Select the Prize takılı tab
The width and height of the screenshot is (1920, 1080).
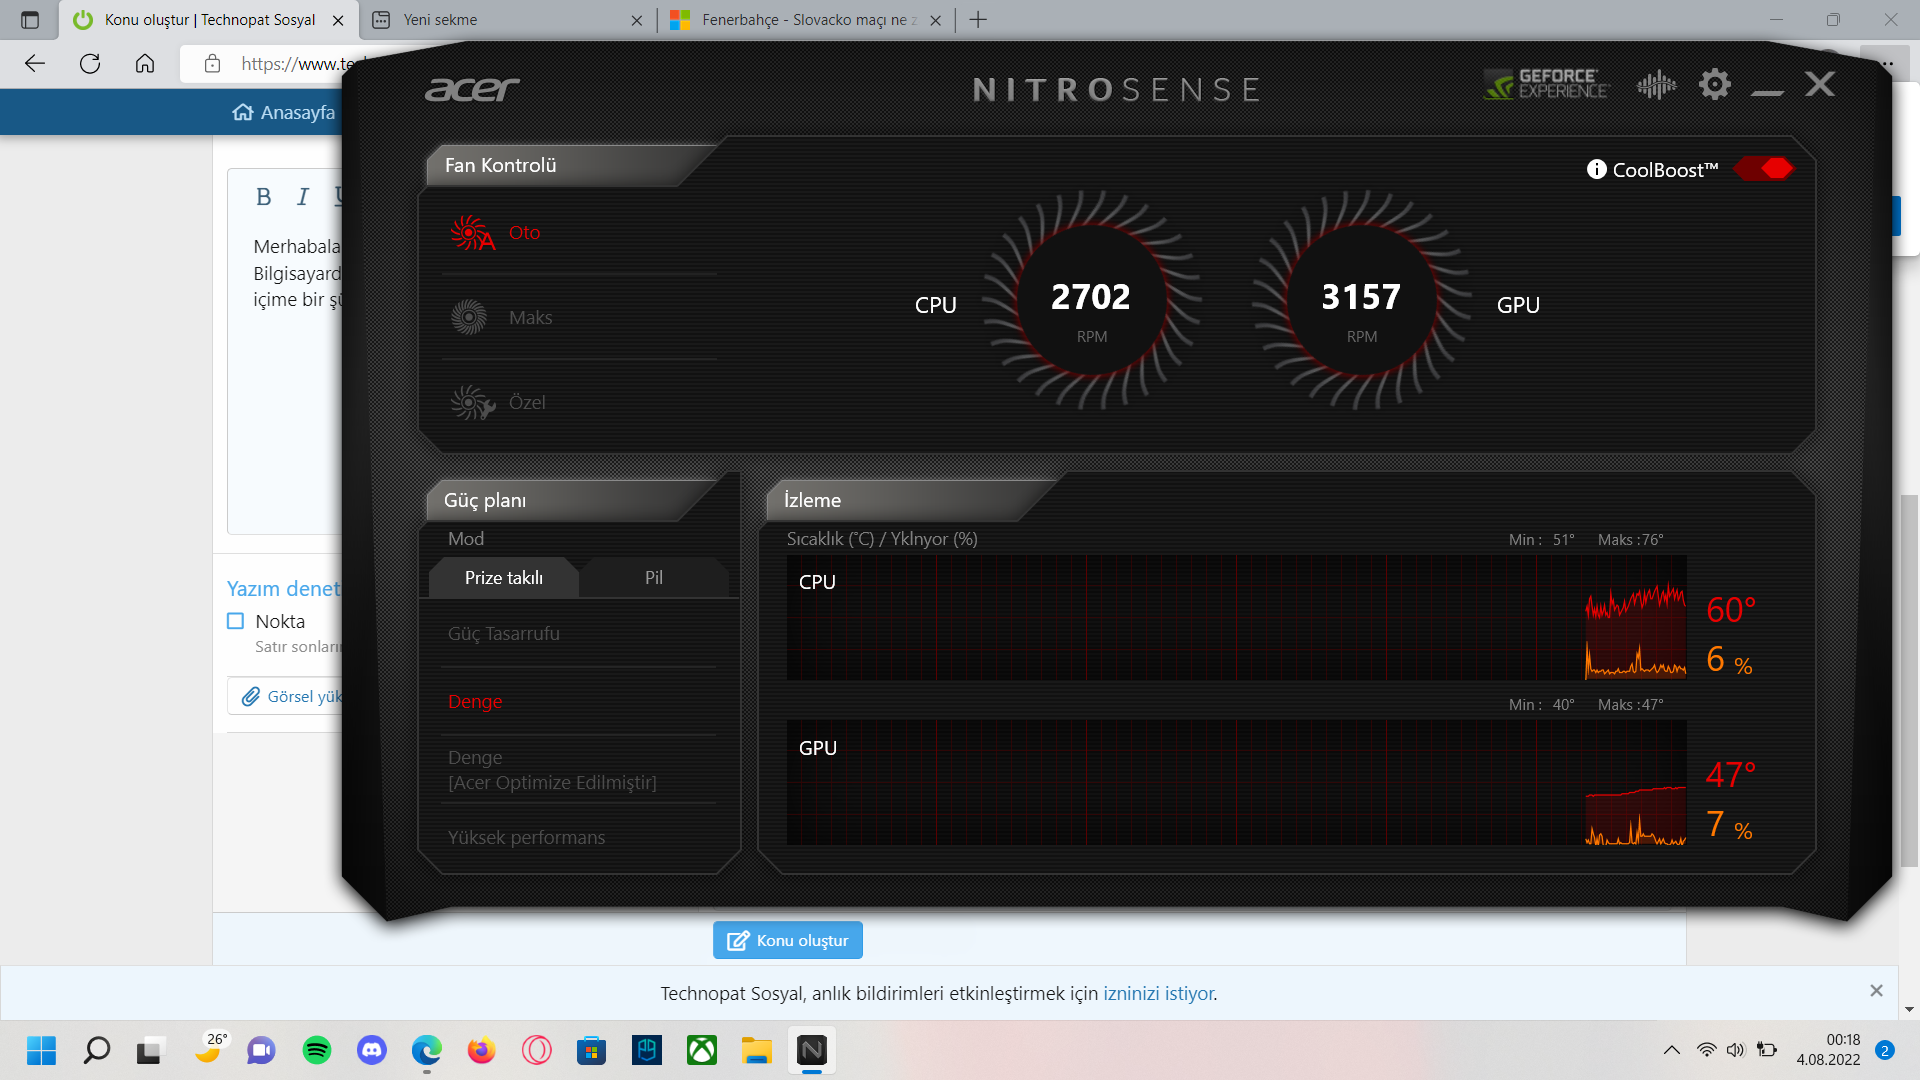(x=503, y=578)
